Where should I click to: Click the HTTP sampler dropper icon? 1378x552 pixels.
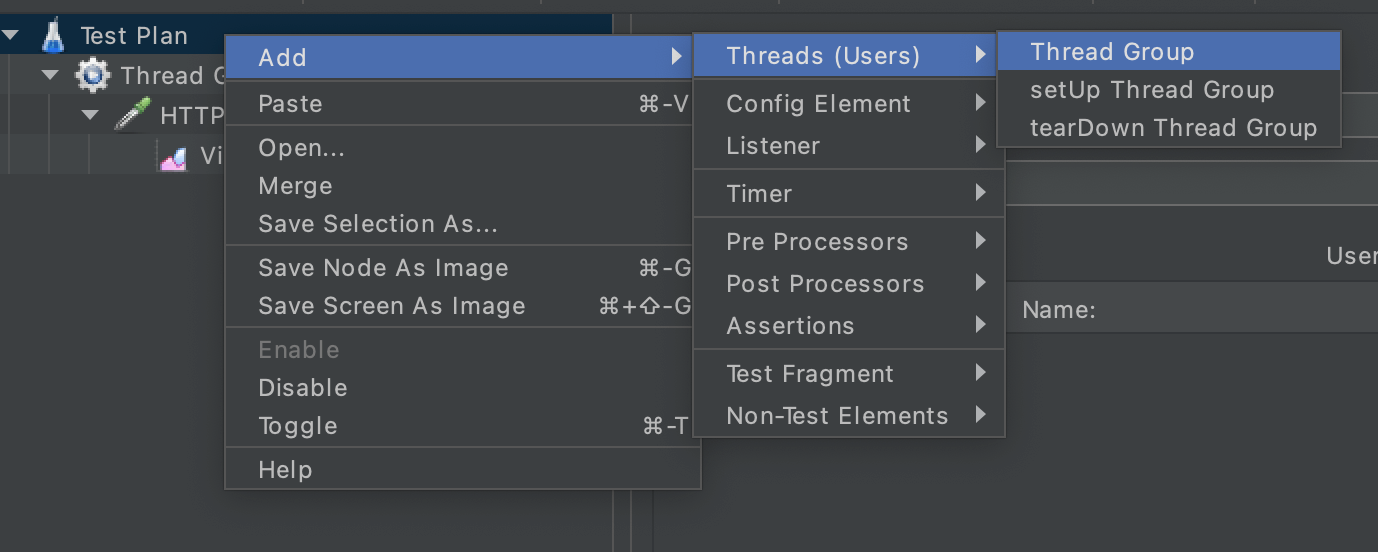132,115
